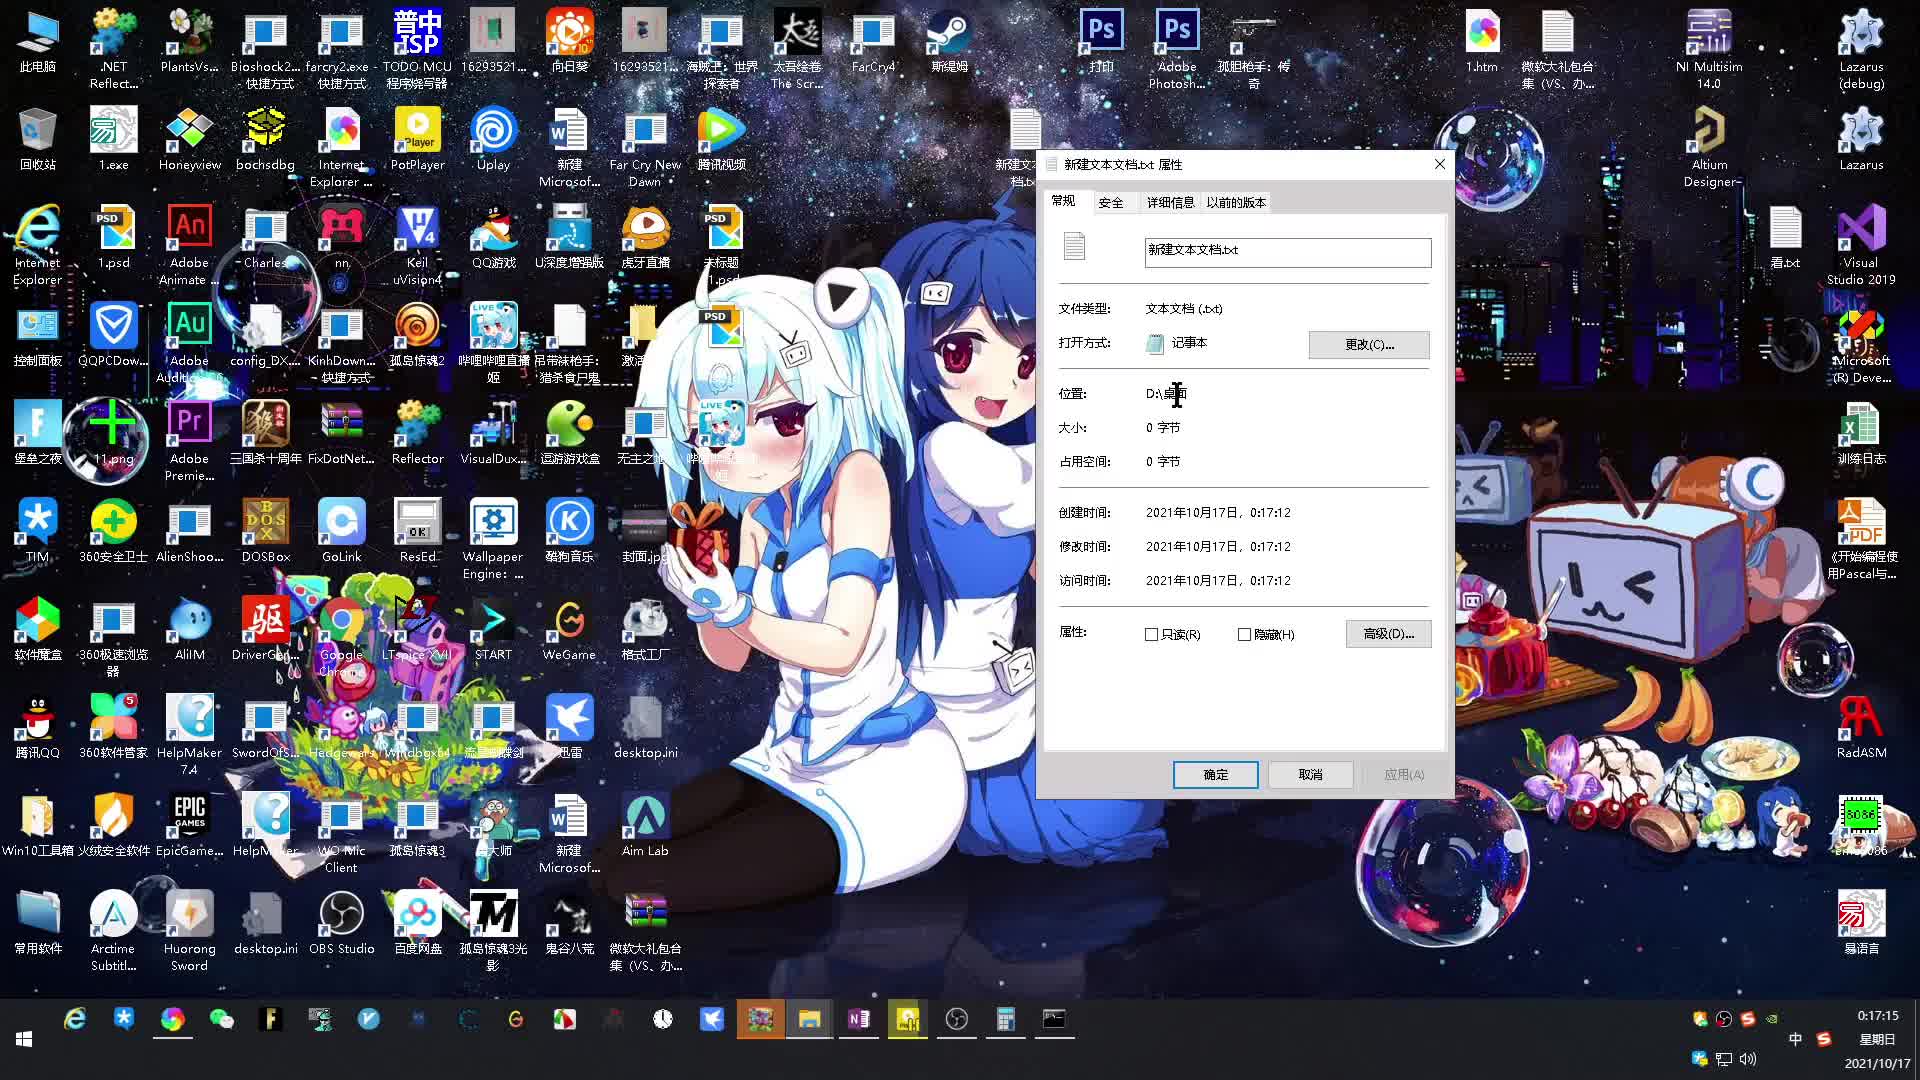Launch Adobe Animate from desktop
Screen dimensions: 1920x1080
click(x=189, y=246)
